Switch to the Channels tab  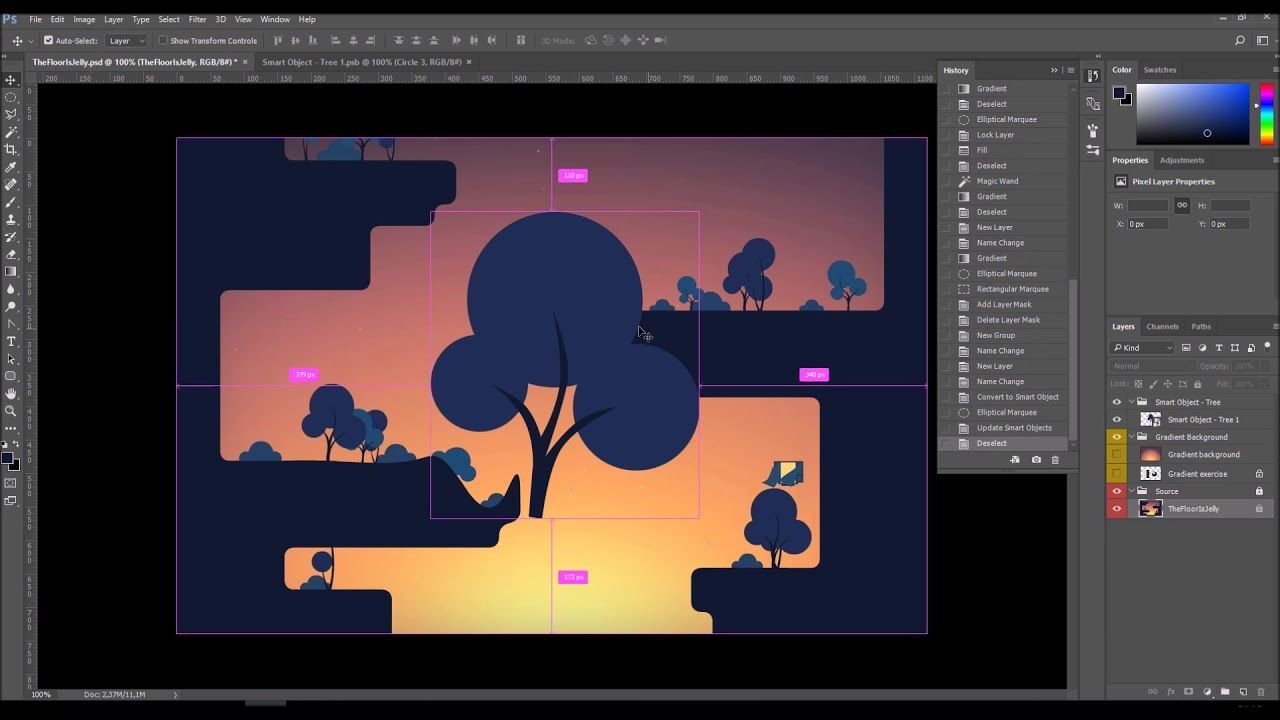1162,326
